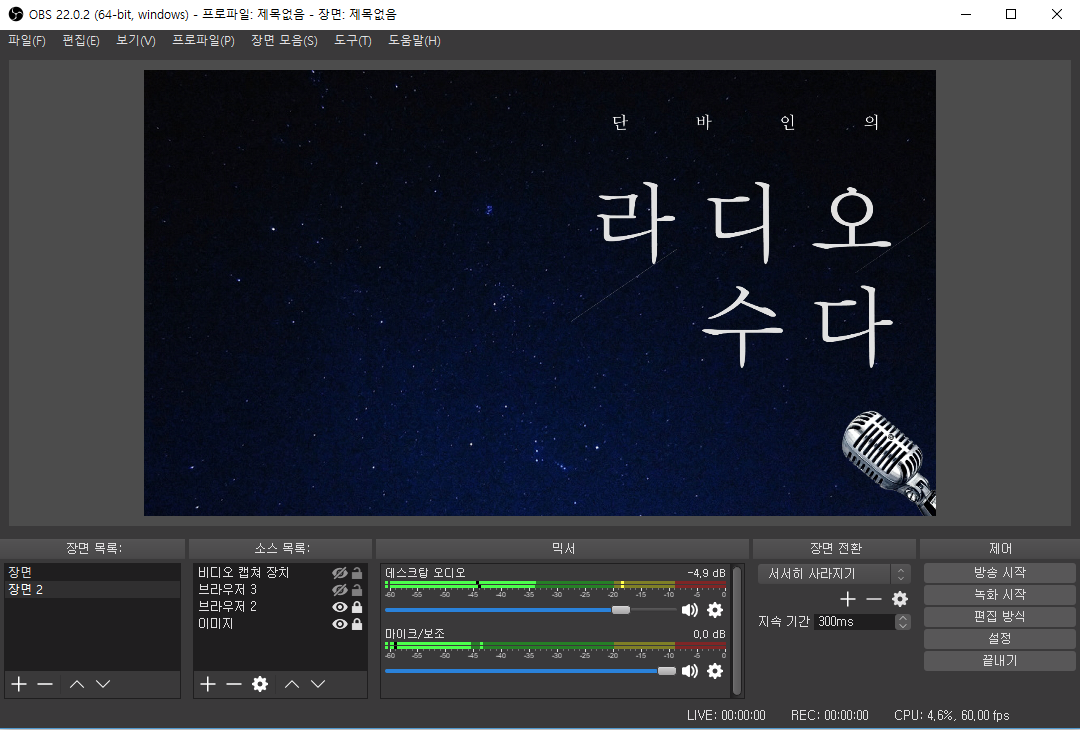Move the source up in the source list
The image size is (1080, 730).
(x=292, y=684)
